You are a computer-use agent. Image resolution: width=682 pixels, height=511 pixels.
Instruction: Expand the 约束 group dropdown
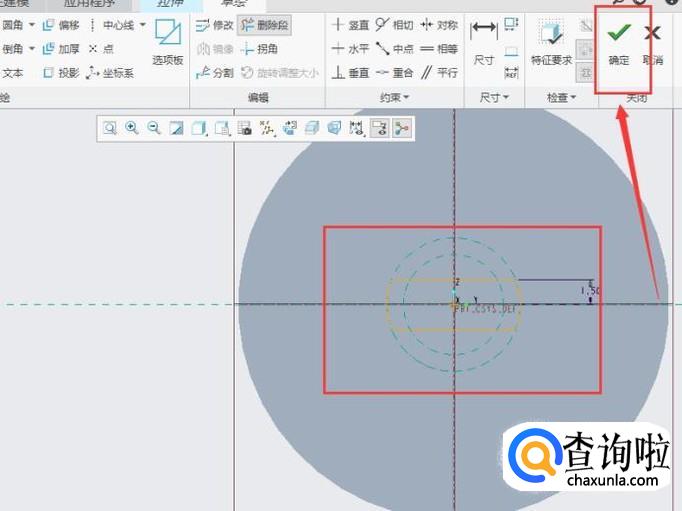pos(394,97)
